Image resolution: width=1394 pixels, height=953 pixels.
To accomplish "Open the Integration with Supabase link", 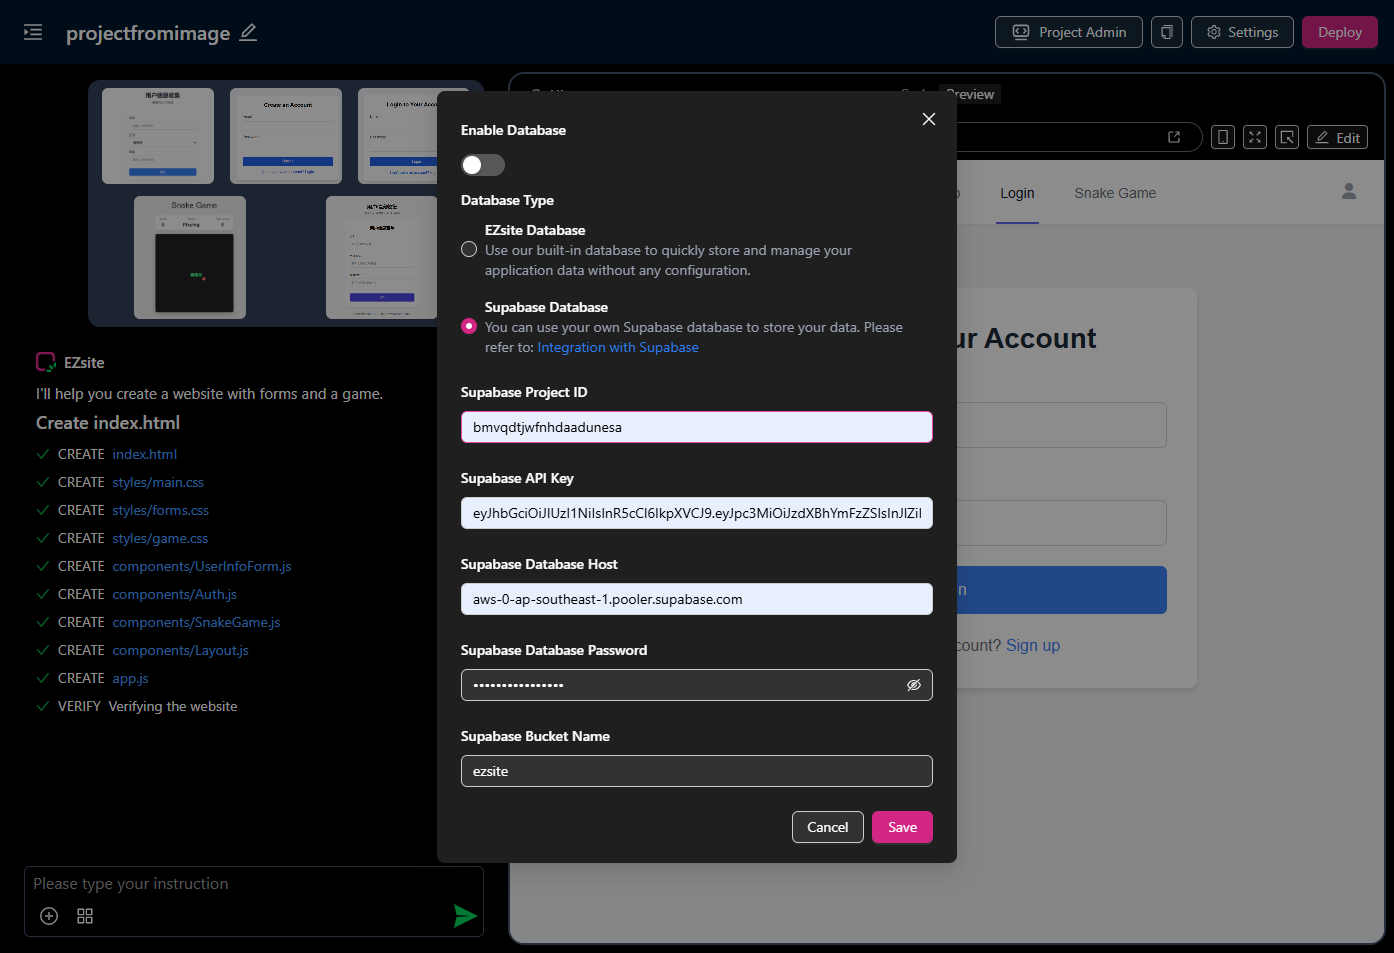I will (617, 347).
